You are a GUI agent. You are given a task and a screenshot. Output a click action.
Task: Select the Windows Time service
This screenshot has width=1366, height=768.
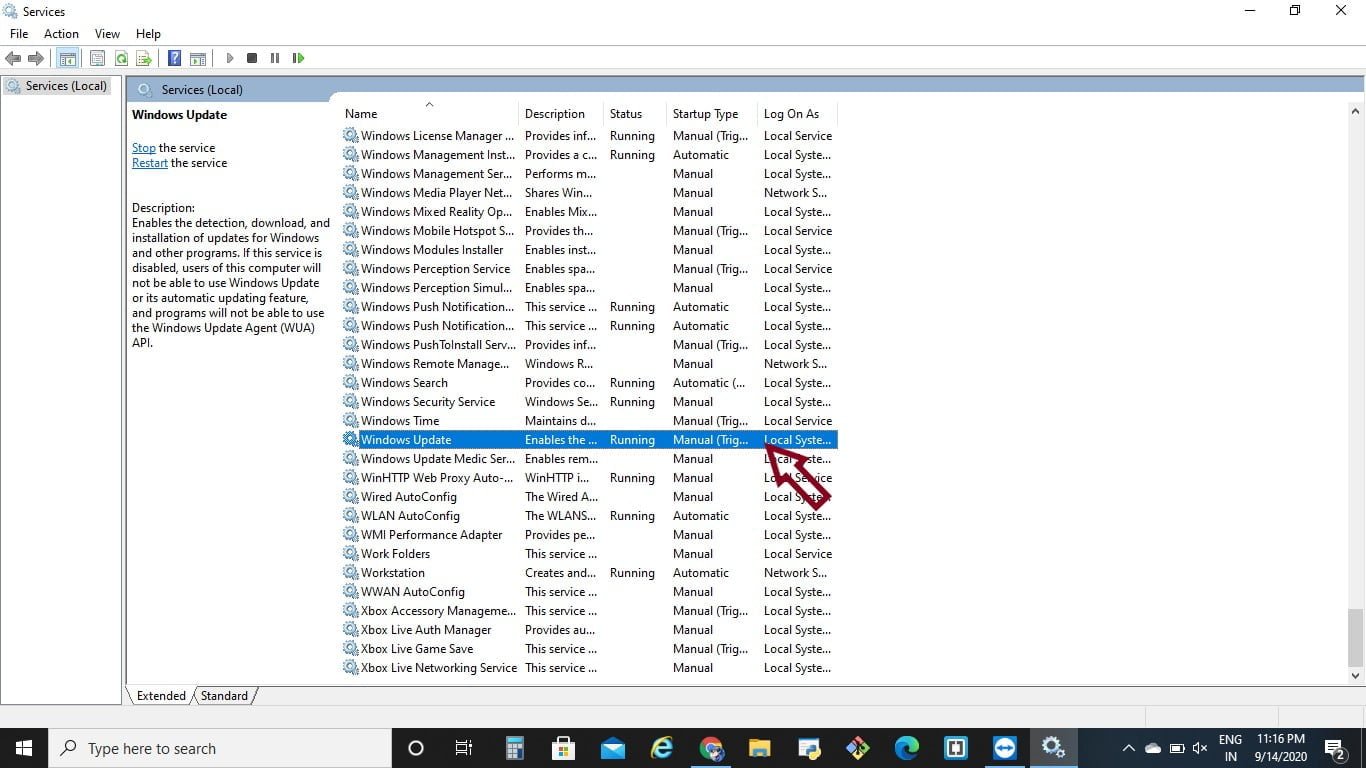click(589, 421)
